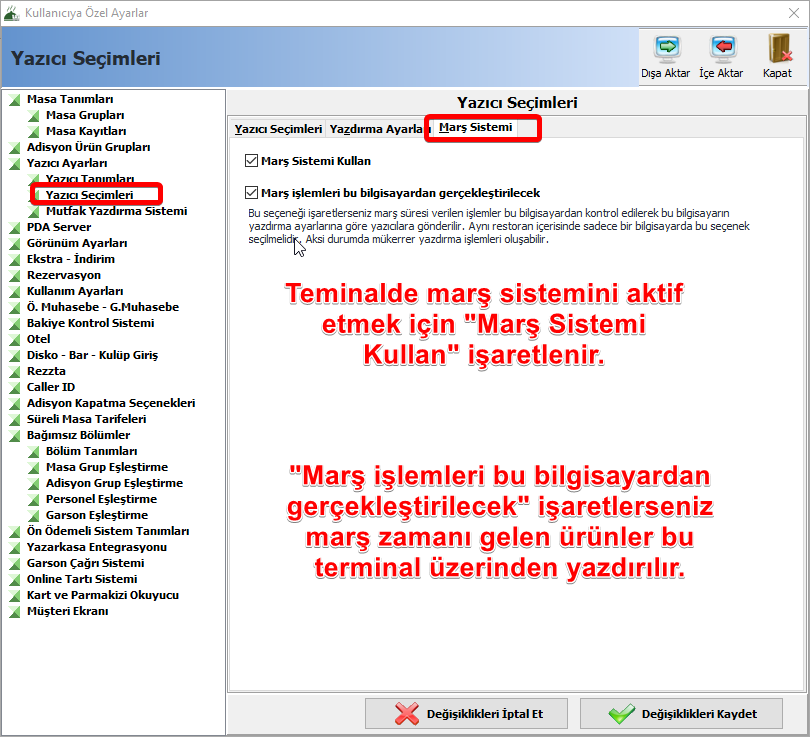The width and height of the screenshot is (810, 737).
Task: Click the Dışa Aktar export icon
Action: point(667,49)
